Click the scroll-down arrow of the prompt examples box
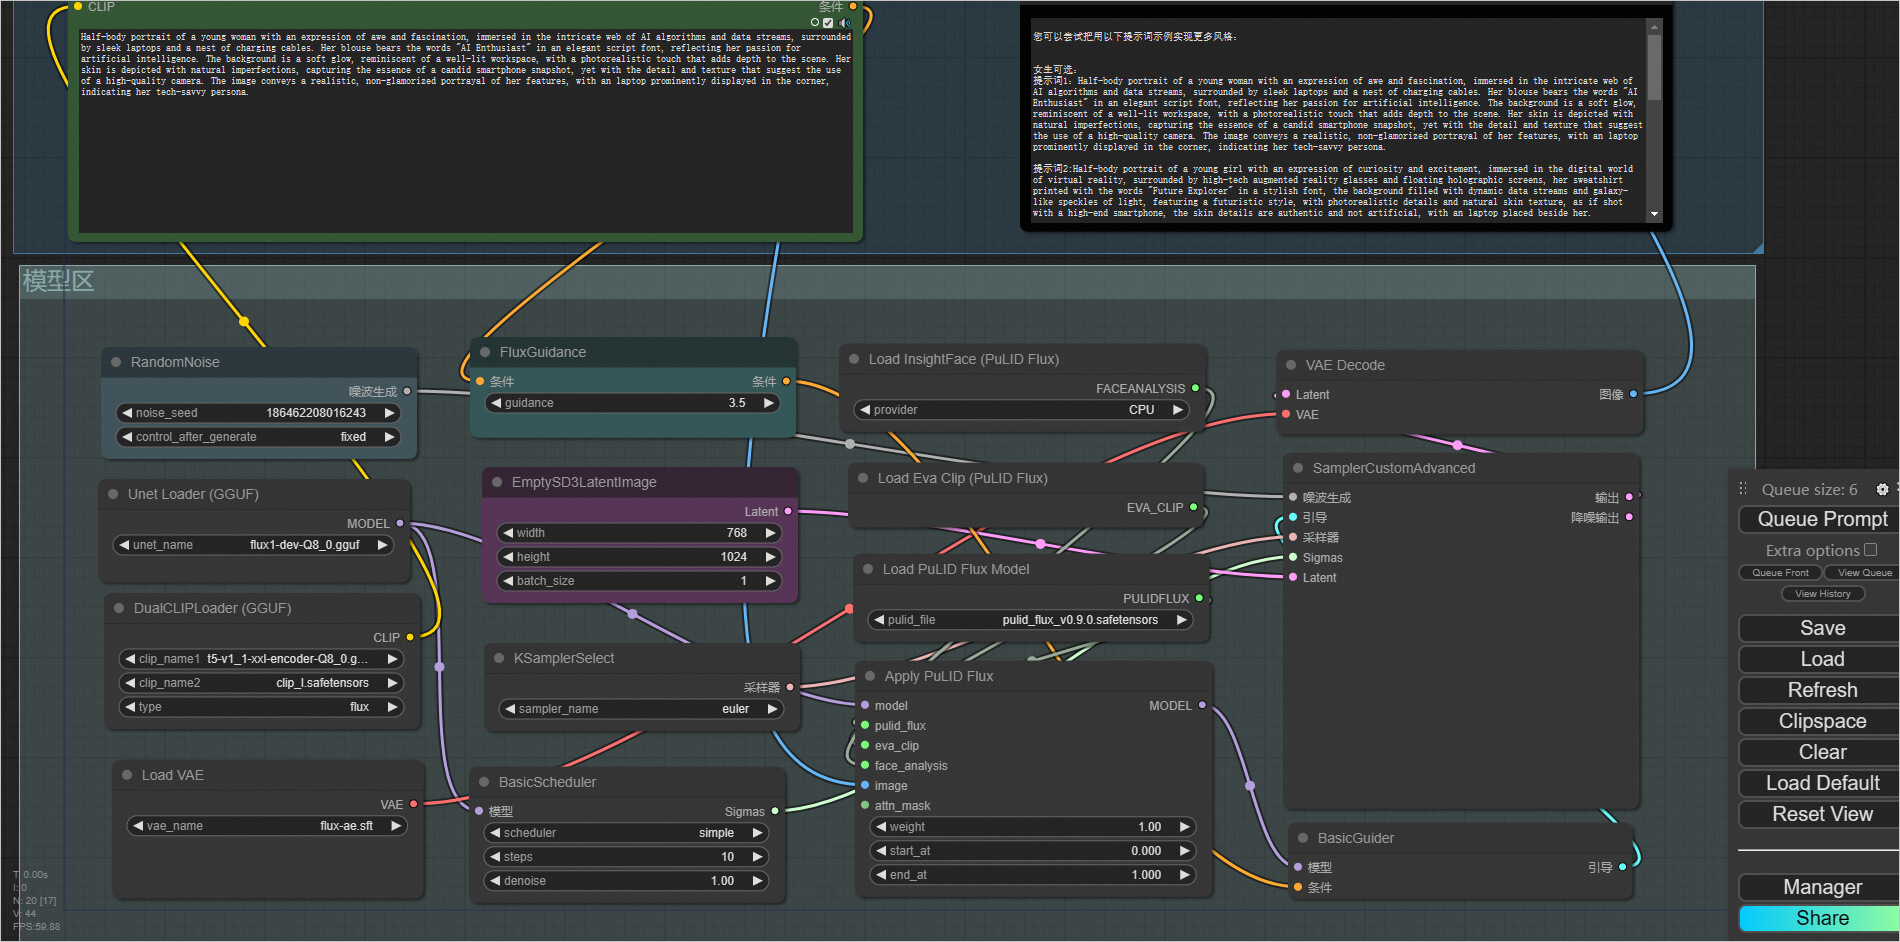 coord(1654,214)
